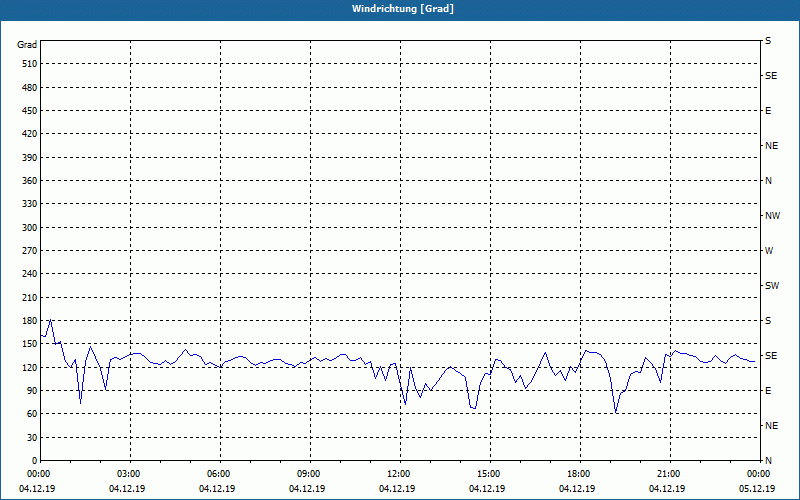Select the 60 y-axis tick label
This screenshot has height=500, width=800.
(x=32, y=414)
